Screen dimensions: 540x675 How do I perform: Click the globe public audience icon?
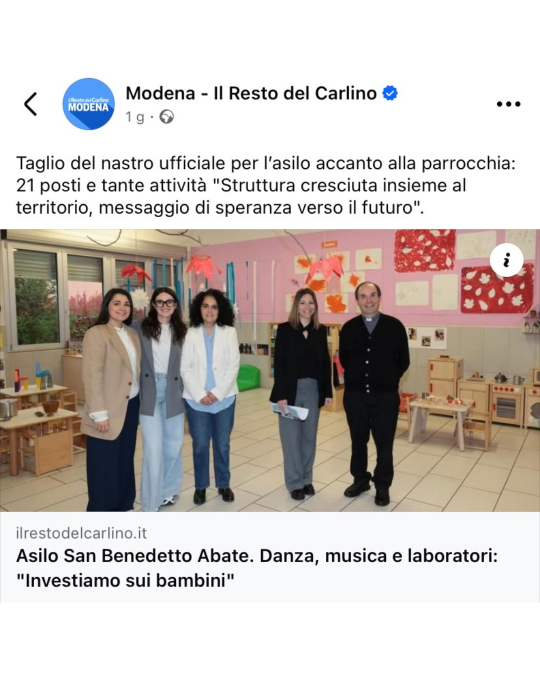point(166,117)
